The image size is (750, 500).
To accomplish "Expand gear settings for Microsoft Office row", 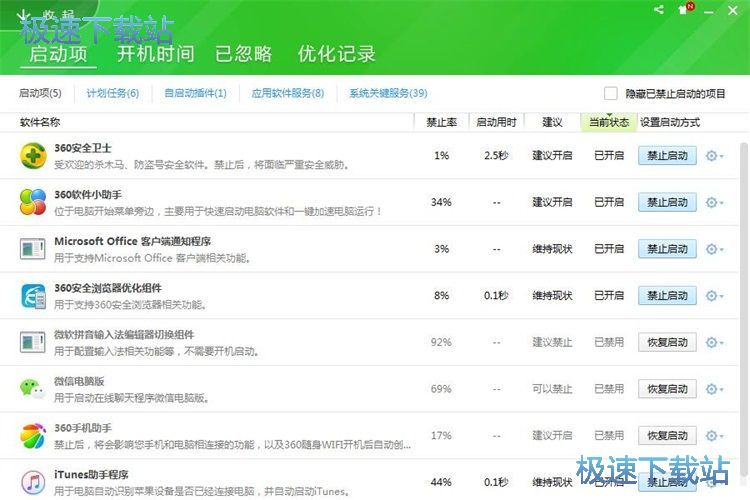I will tap(714, 249).
